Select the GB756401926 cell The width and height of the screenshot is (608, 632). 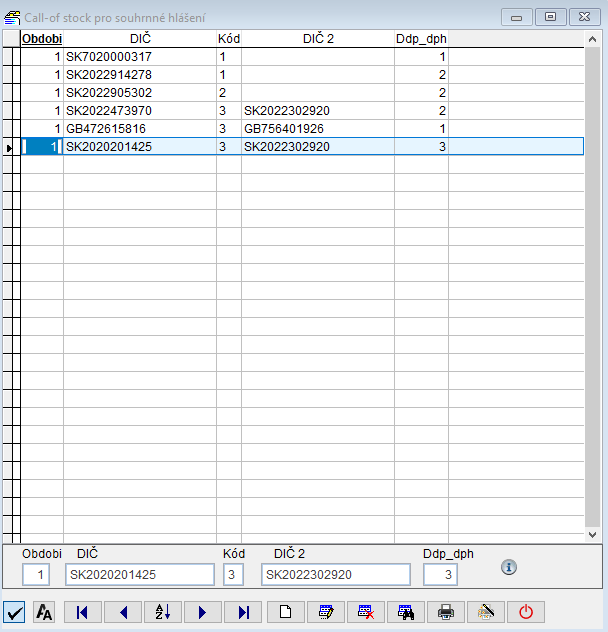pos(318,129)
